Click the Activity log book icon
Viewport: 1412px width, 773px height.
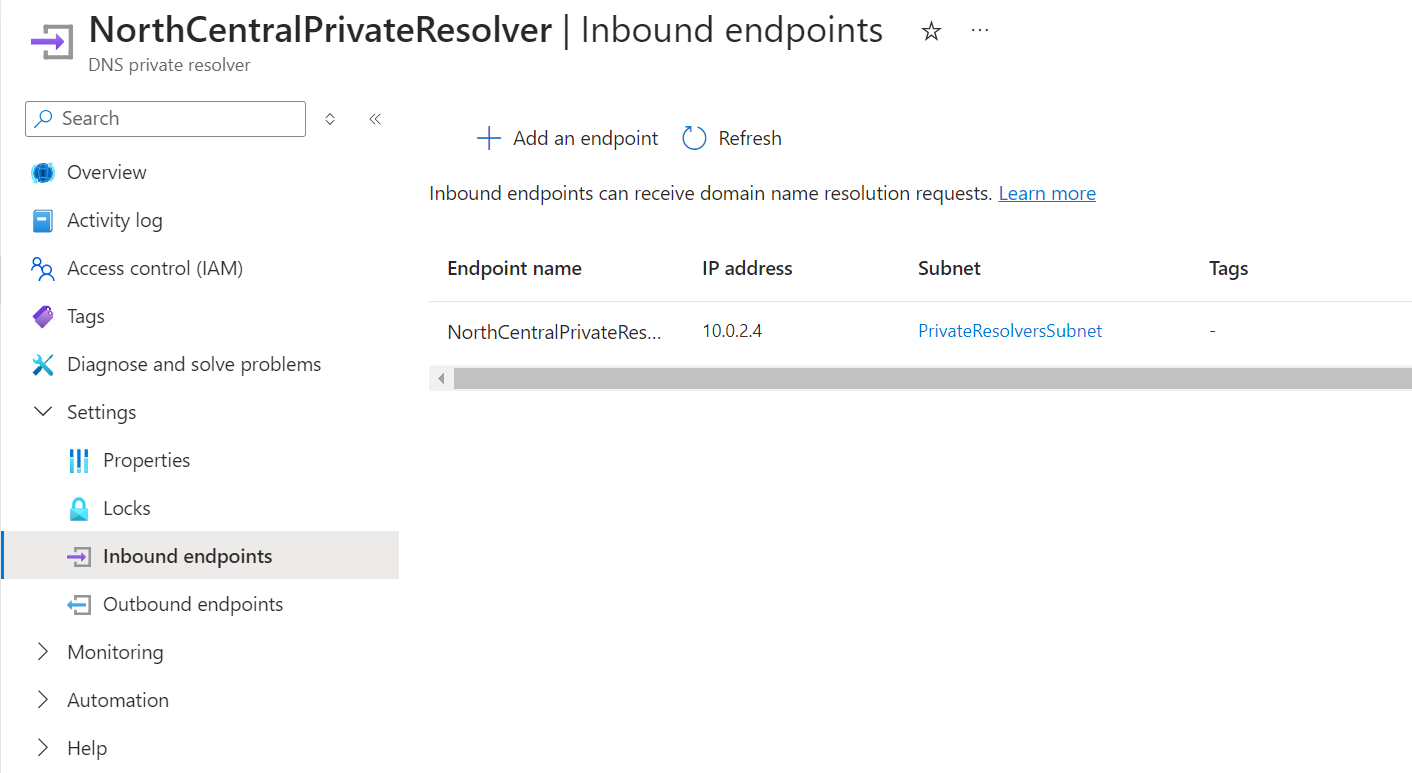point(43,220)
